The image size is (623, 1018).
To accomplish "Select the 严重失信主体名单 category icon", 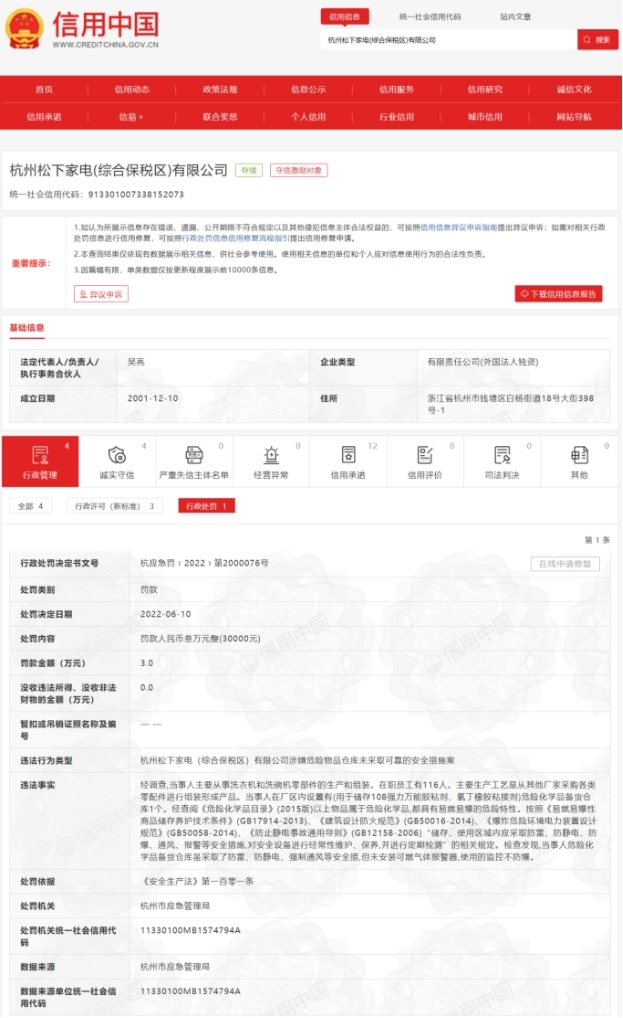I will tap(194, 462).
